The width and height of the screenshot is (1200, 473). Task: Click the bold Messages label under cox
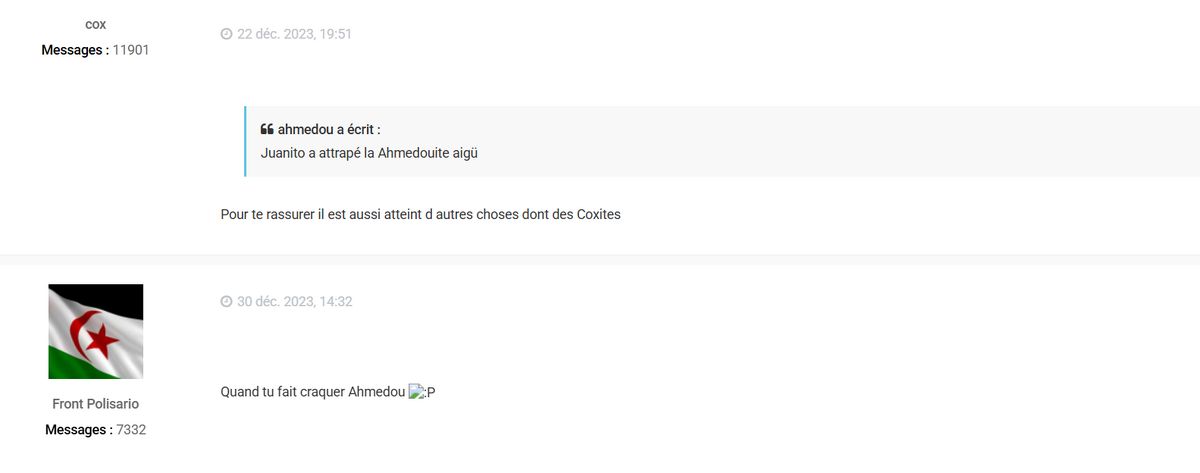75,50
